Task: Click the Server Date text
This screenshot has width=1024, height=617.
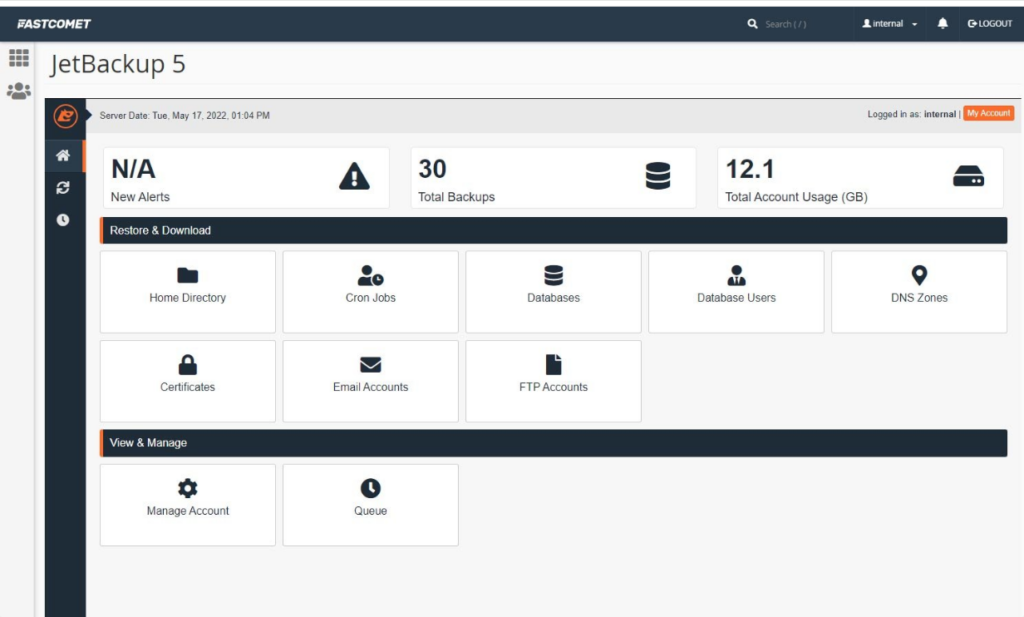Action: (x=185, y=116)
